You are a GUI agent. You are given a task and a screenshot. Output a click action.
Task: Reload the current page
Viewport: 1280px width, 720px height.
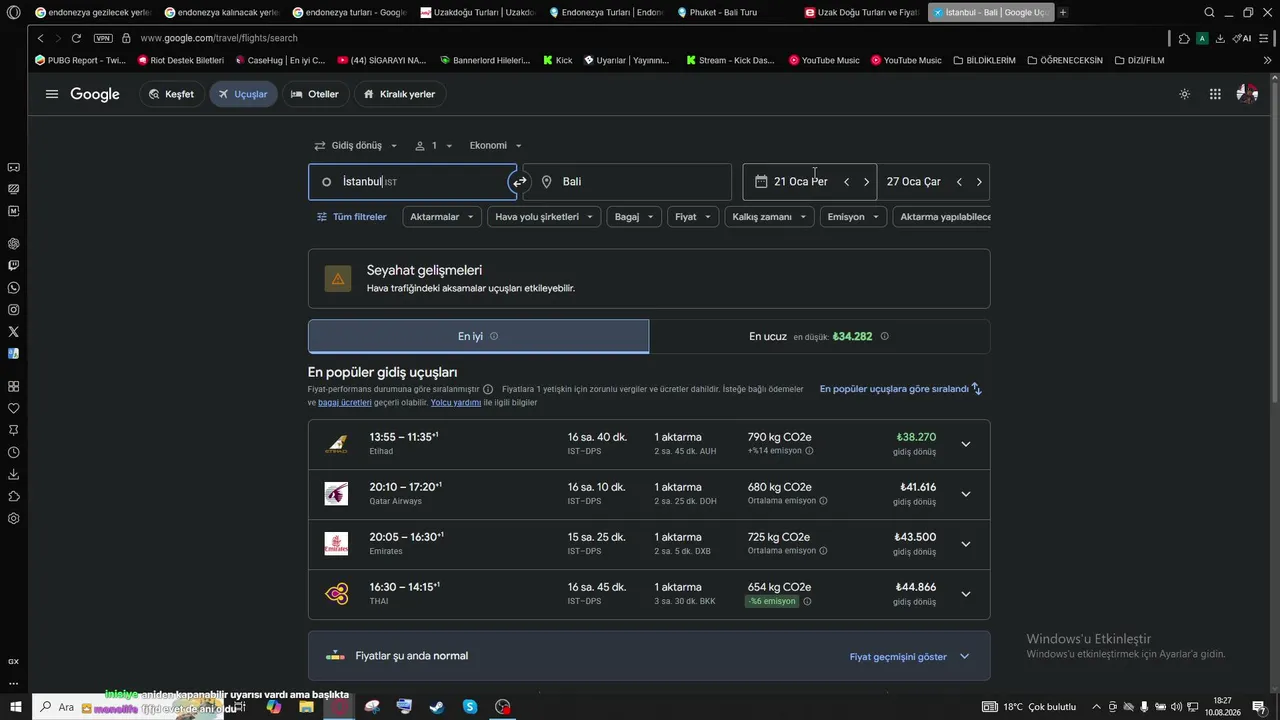(76, 38)
